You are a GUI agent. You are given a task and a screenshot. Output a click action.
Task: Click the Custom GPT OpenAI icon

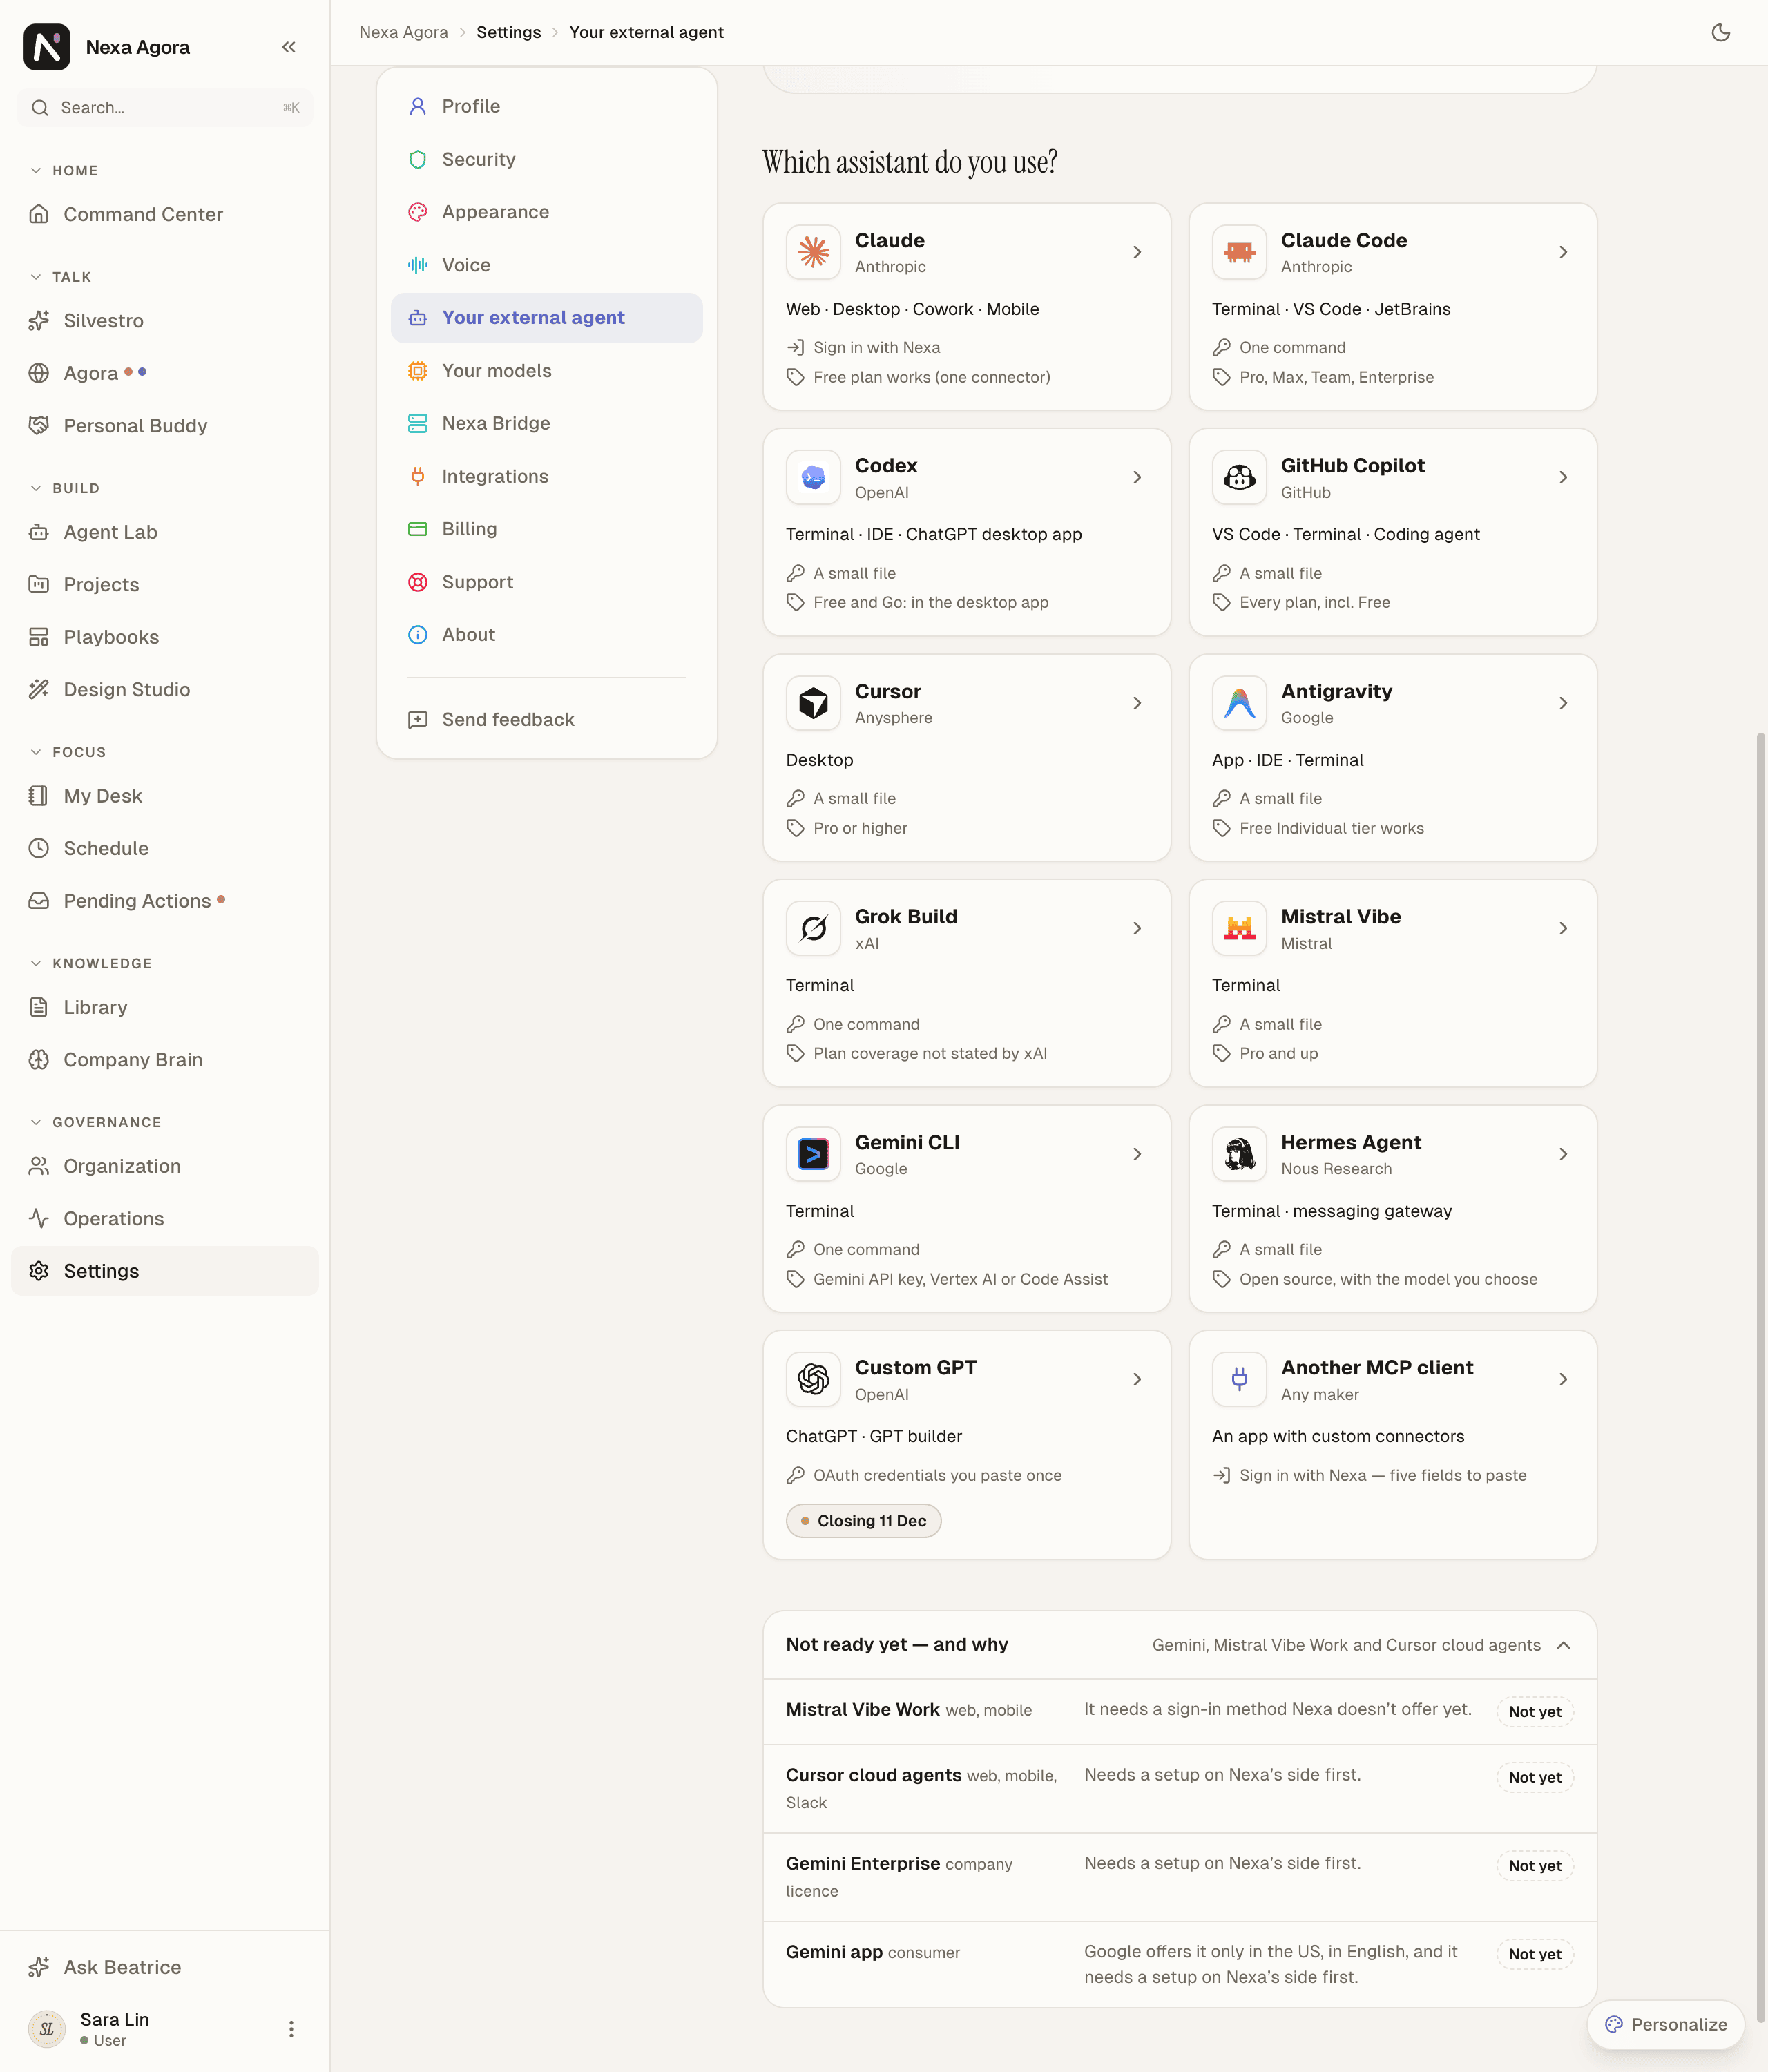click(813, 1379)
